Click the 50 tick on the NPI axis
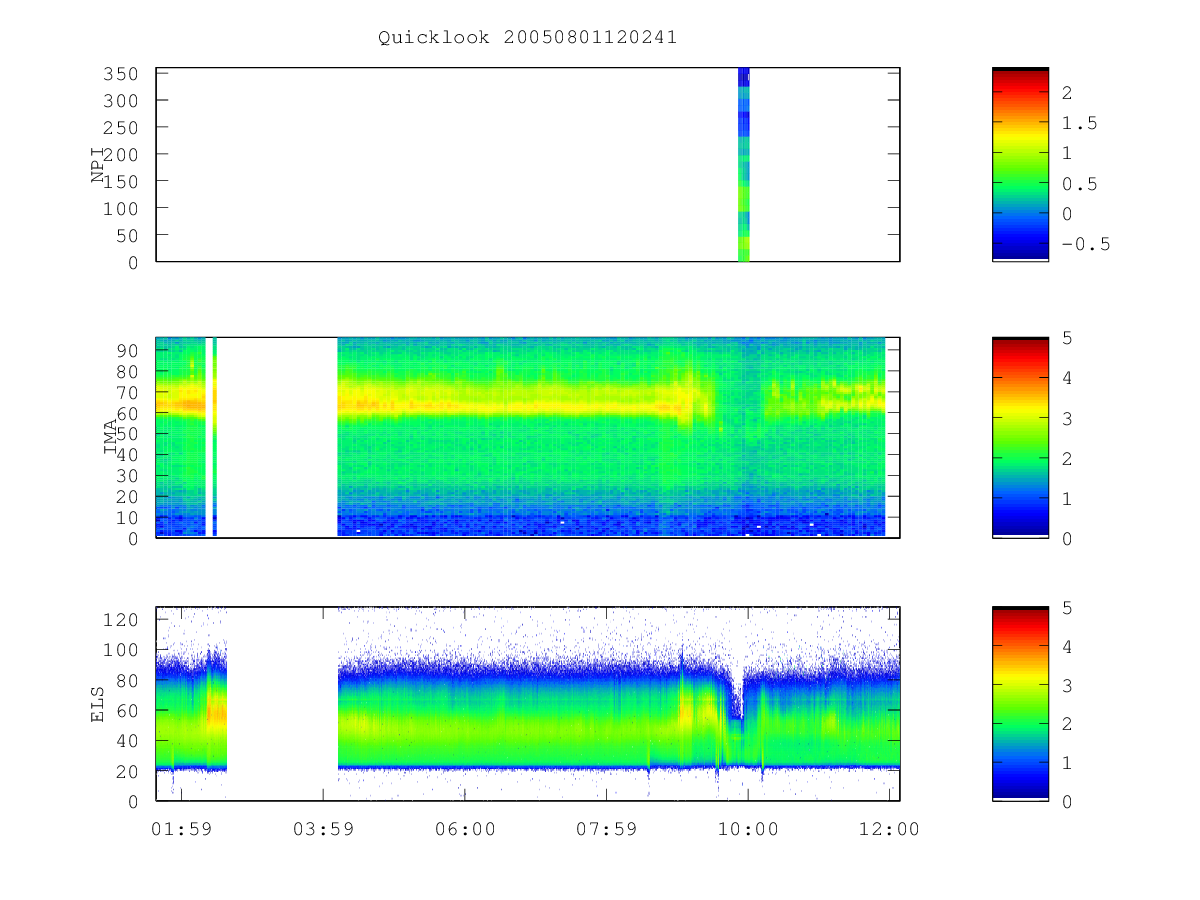Image resolution: width=1200 pixels, height=900 pixels. [128, 235]
